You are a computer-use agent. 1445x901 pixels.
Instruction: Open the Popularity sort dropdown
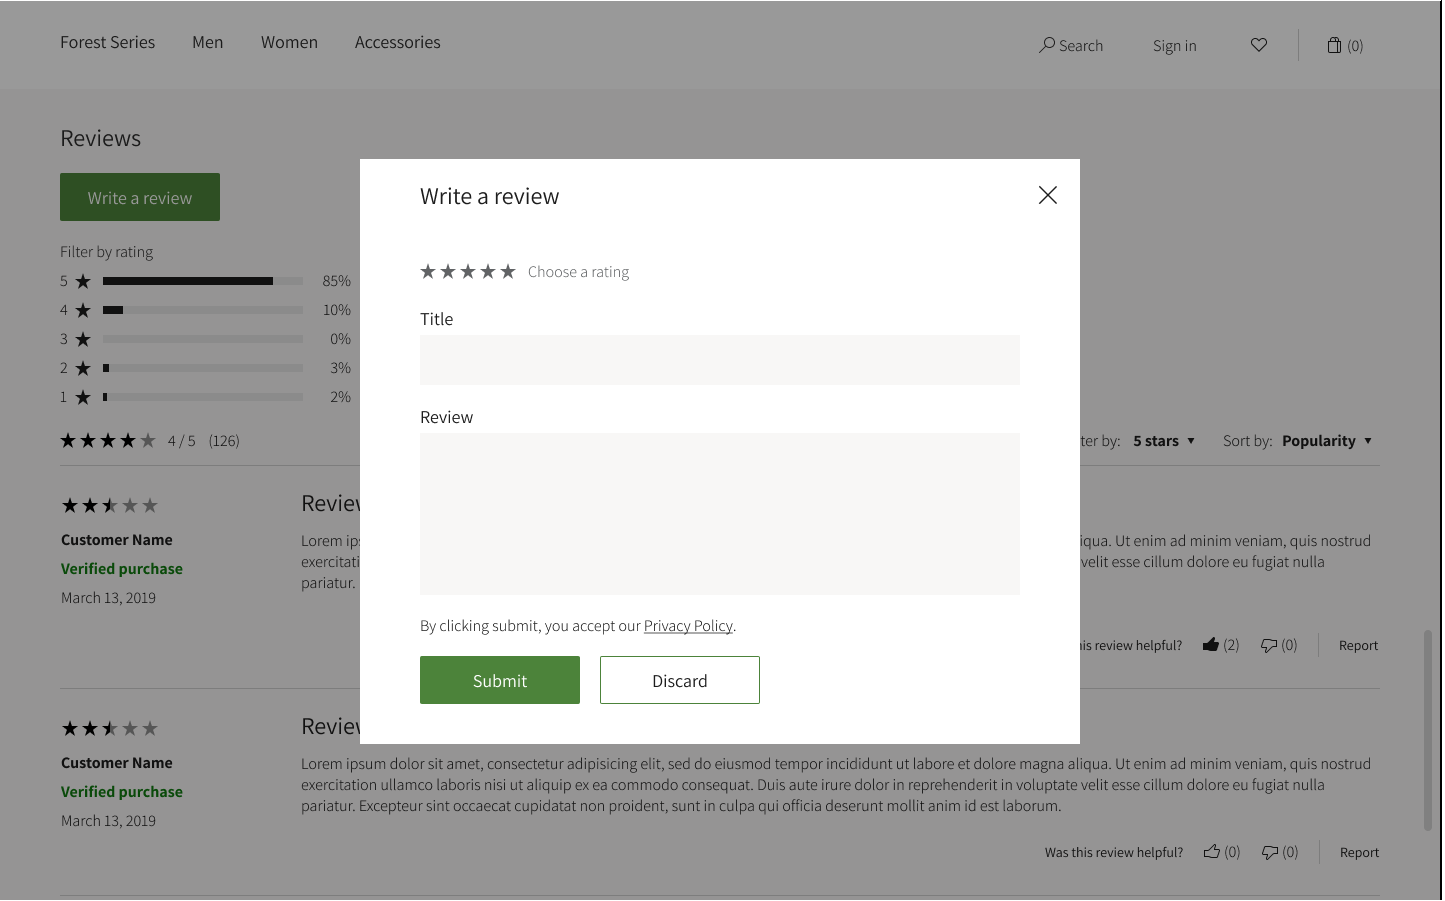pos(1326,440)
